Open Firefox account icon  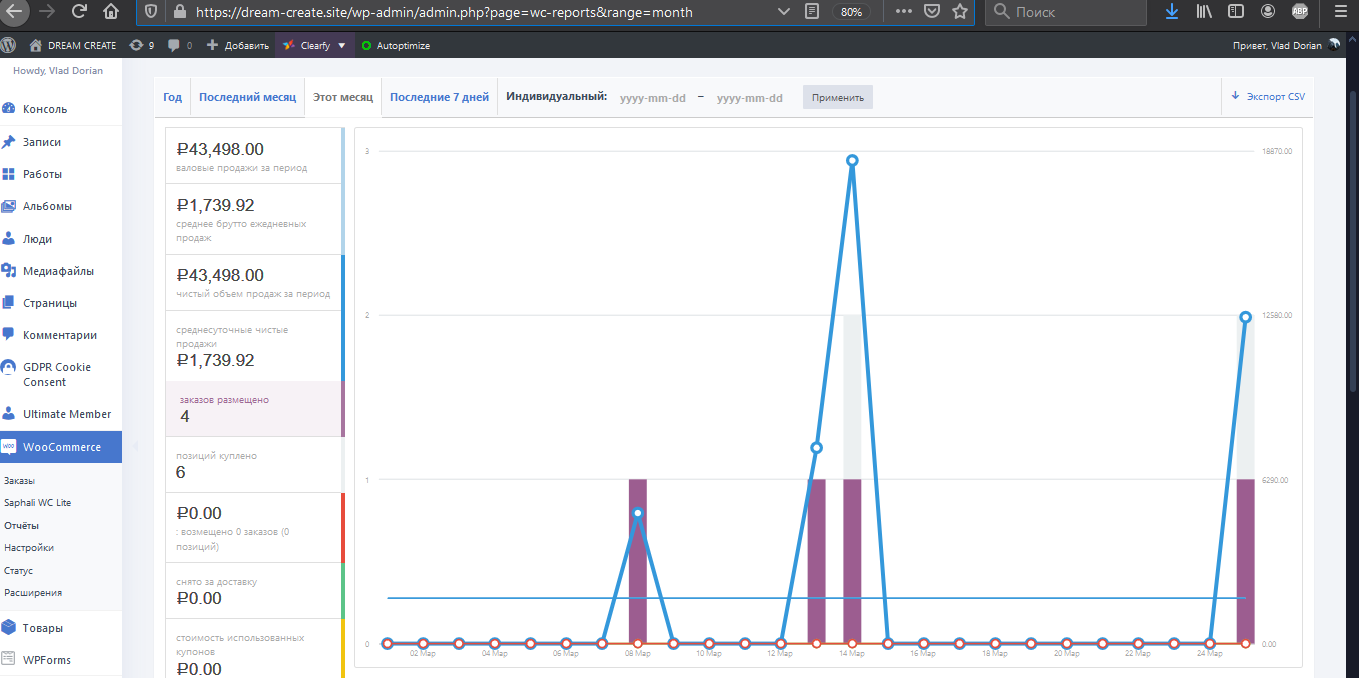pos(1268,12)
